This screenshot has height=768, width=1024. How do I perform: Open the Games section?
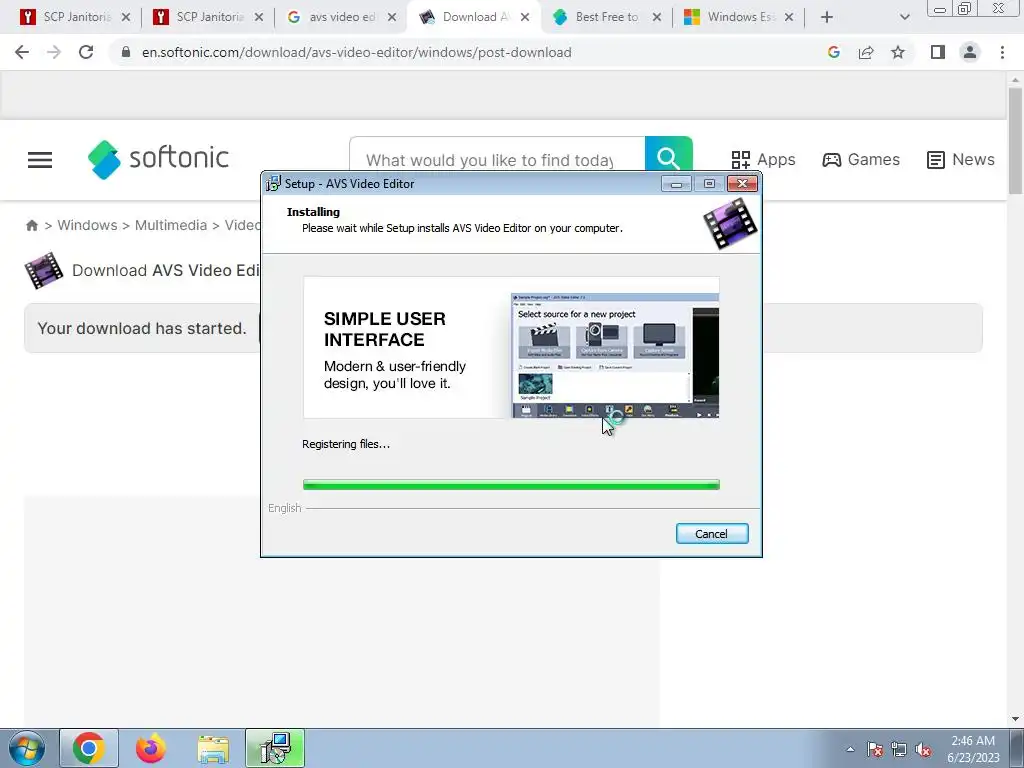[861, 159]
